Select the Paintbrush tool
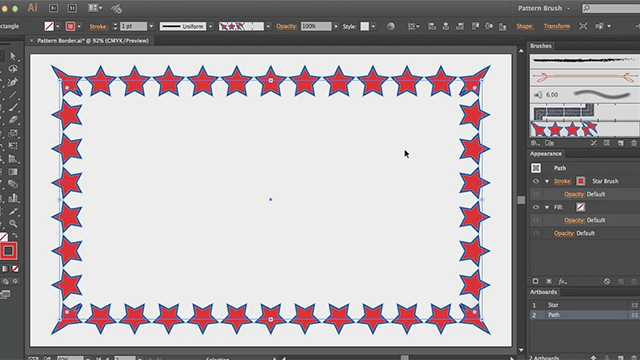Screen dimensions: 640x360 13,107
